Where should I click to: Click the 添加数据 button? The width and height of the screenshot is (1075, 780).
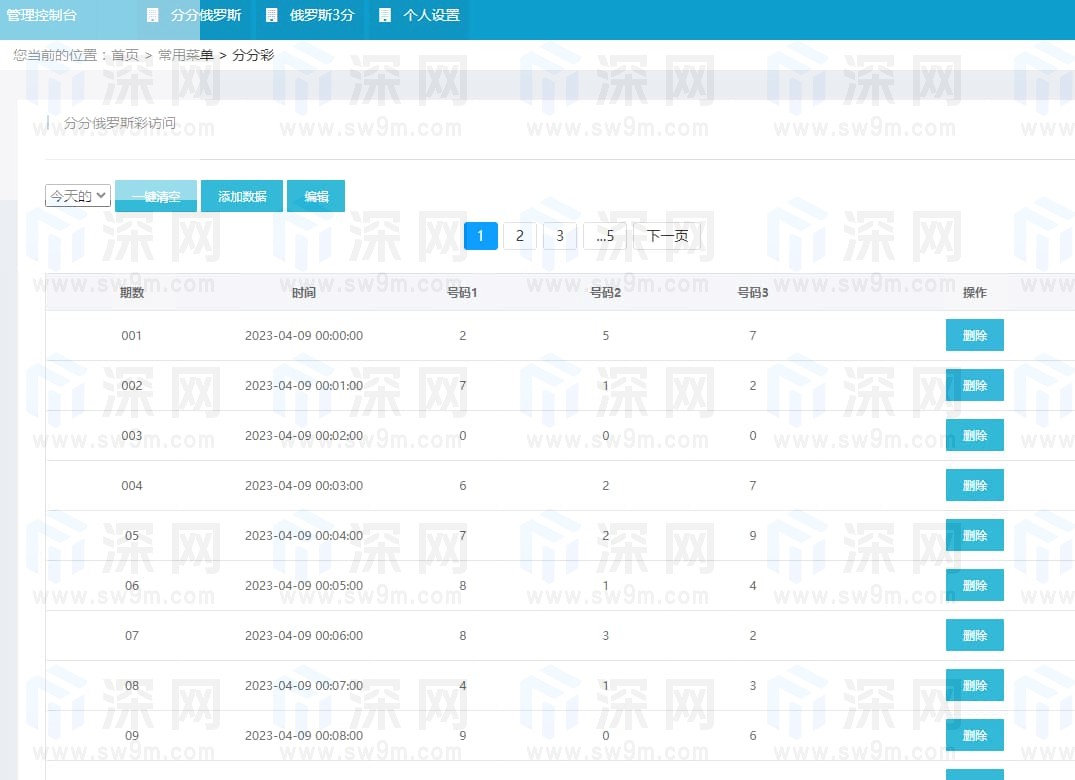point(242,196)
